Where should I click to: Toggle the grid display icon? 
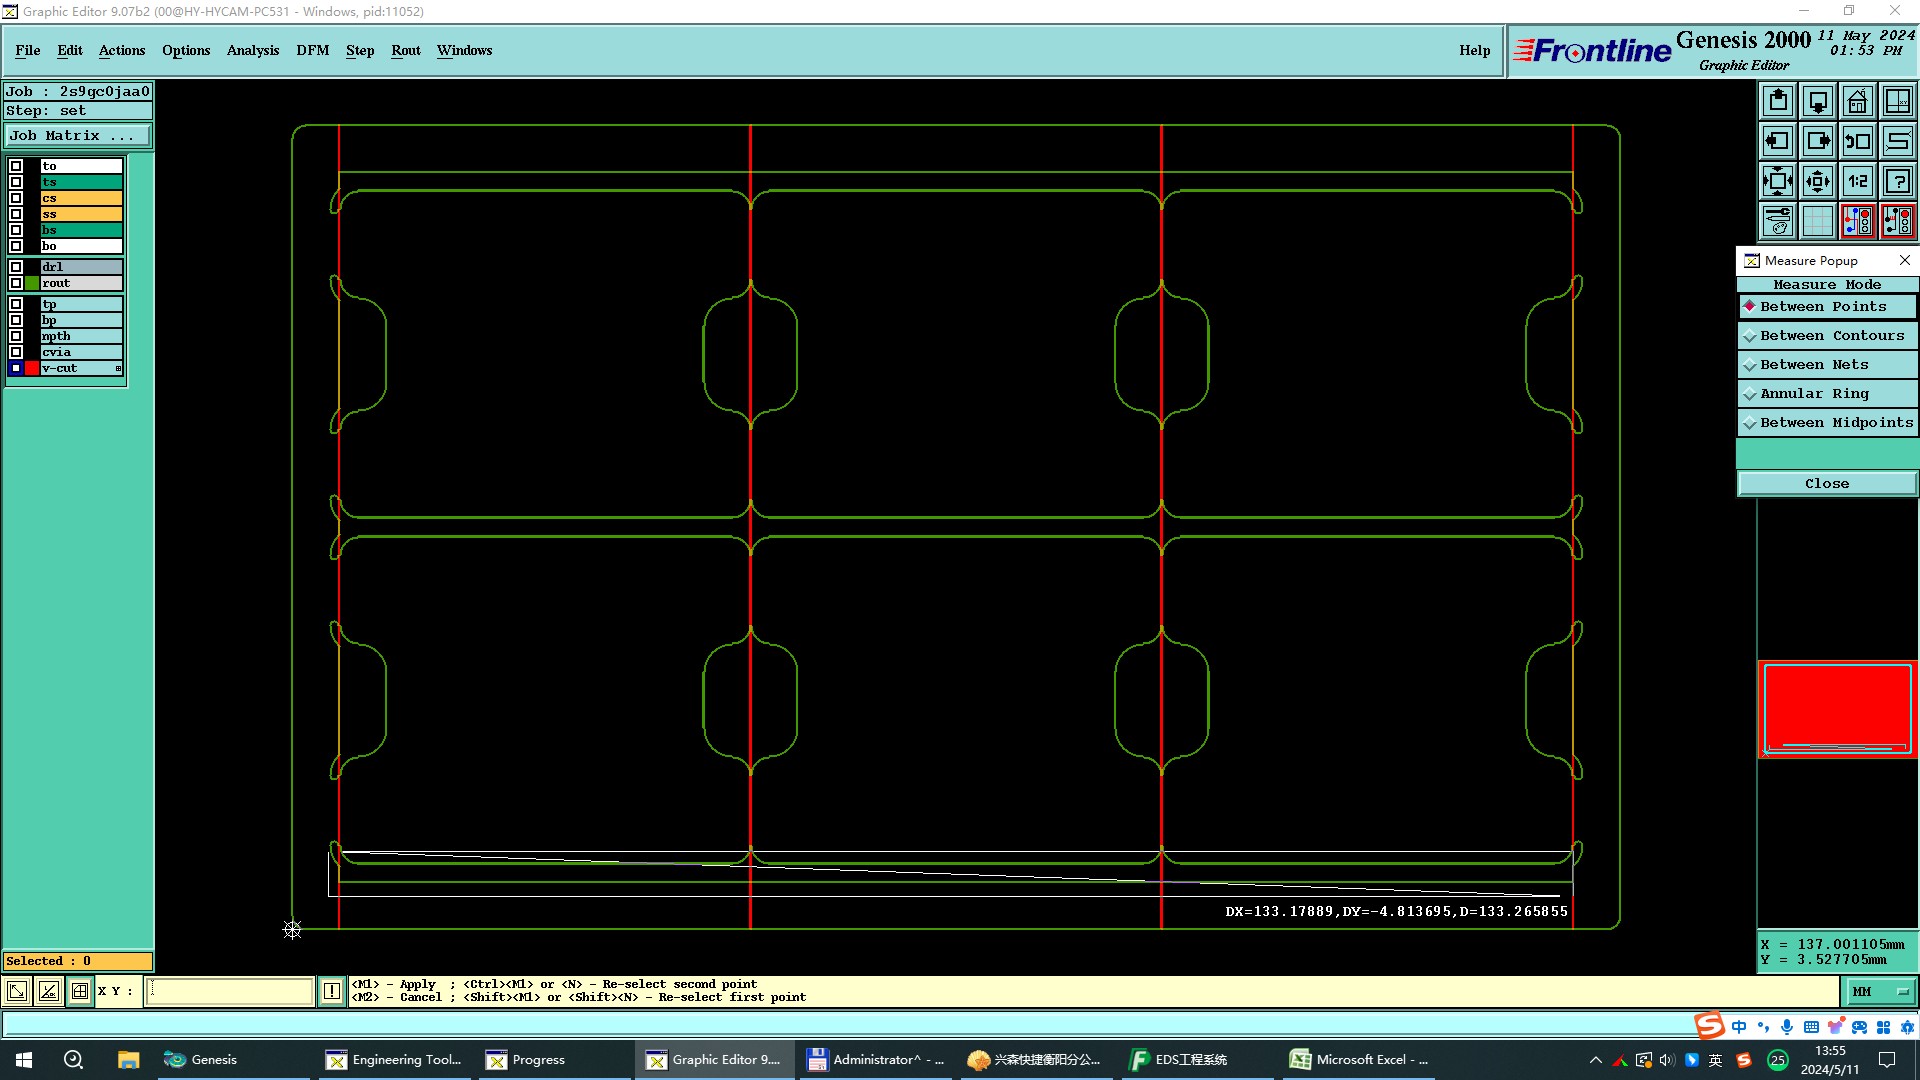pyautogui.click(x=1817, y=221)
